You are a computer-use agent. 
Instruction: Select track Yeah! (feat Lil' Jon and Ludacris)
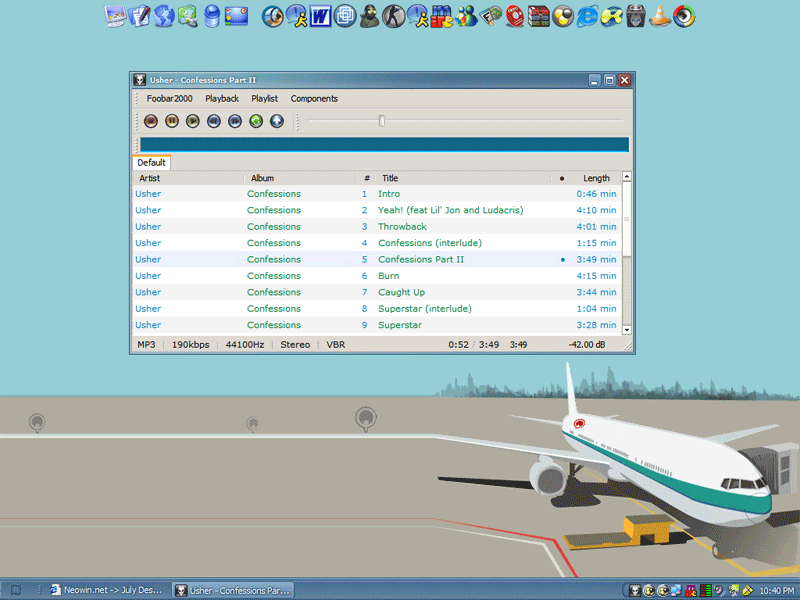(x=378, y=210)
